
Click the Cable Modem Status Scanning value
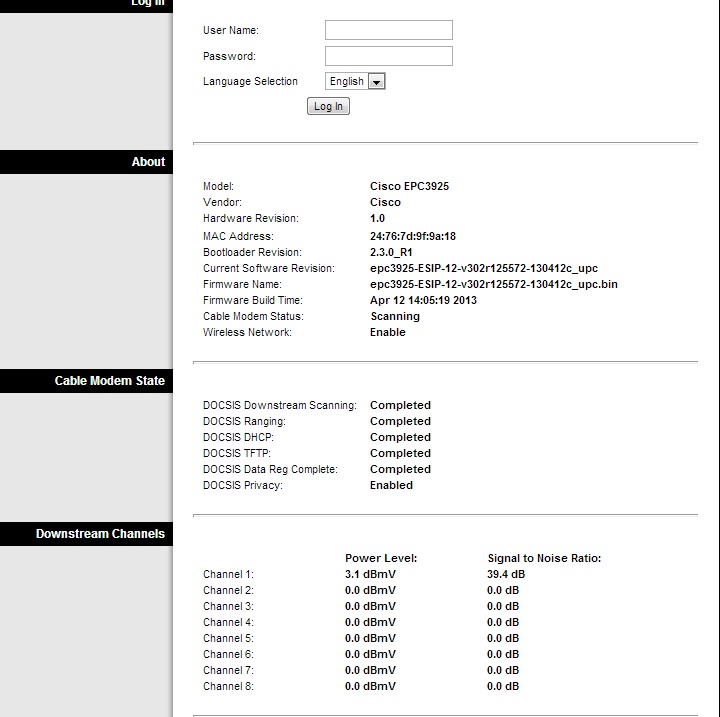[395, 316]
